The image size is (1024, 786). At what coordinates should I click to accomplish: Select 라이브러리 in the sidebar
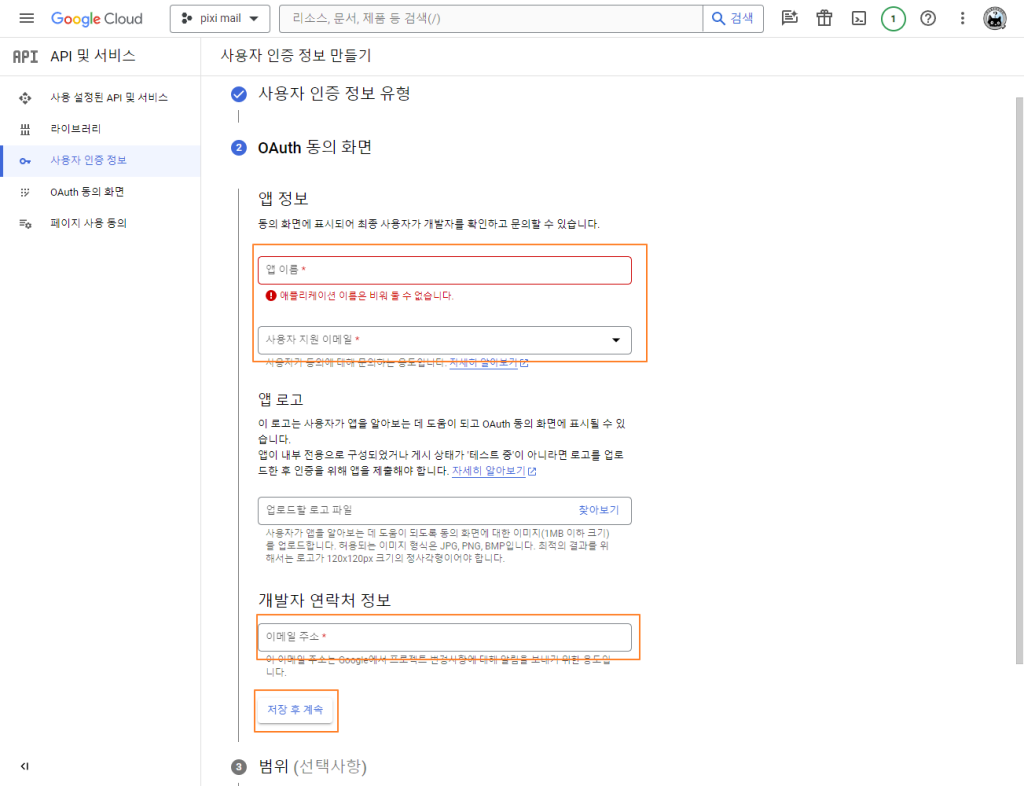click(x=76, y=129)
